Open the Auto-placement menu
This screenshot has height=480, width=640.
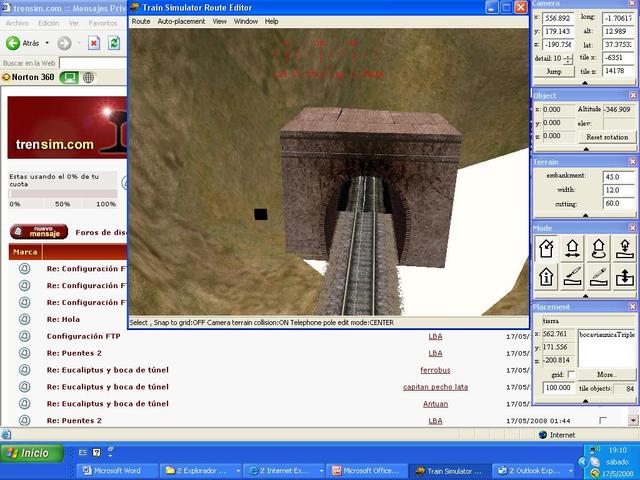[x=180, y=21]
